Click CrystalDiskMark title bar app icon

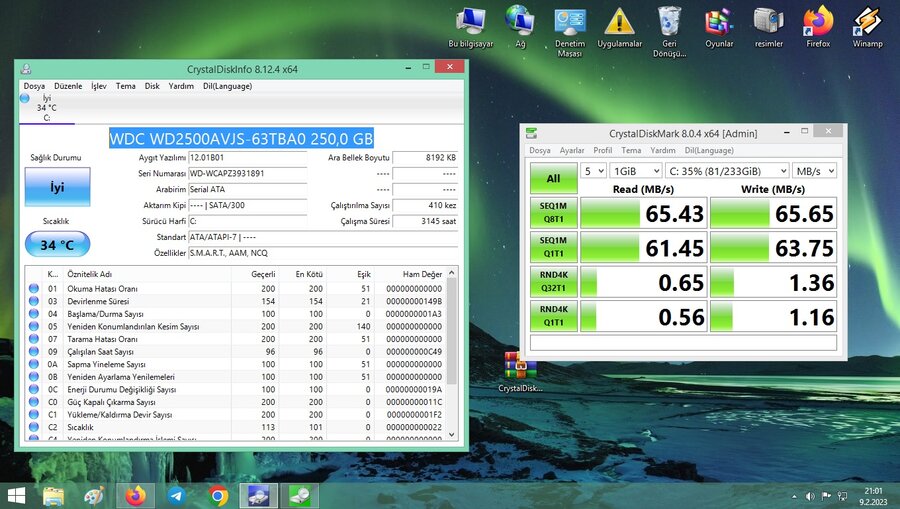(x=532, y=133)
